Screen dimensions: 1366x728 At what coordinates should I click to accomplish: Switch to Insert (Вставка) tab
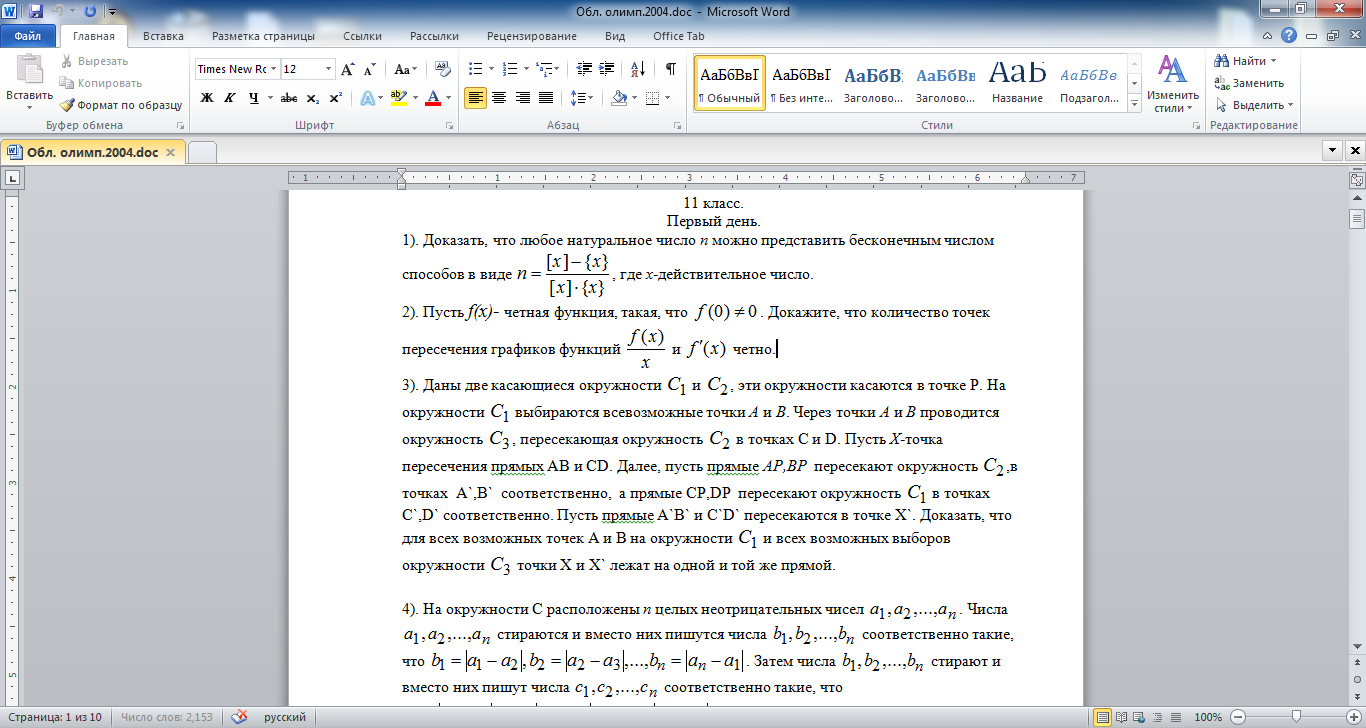tap(163, 36)
